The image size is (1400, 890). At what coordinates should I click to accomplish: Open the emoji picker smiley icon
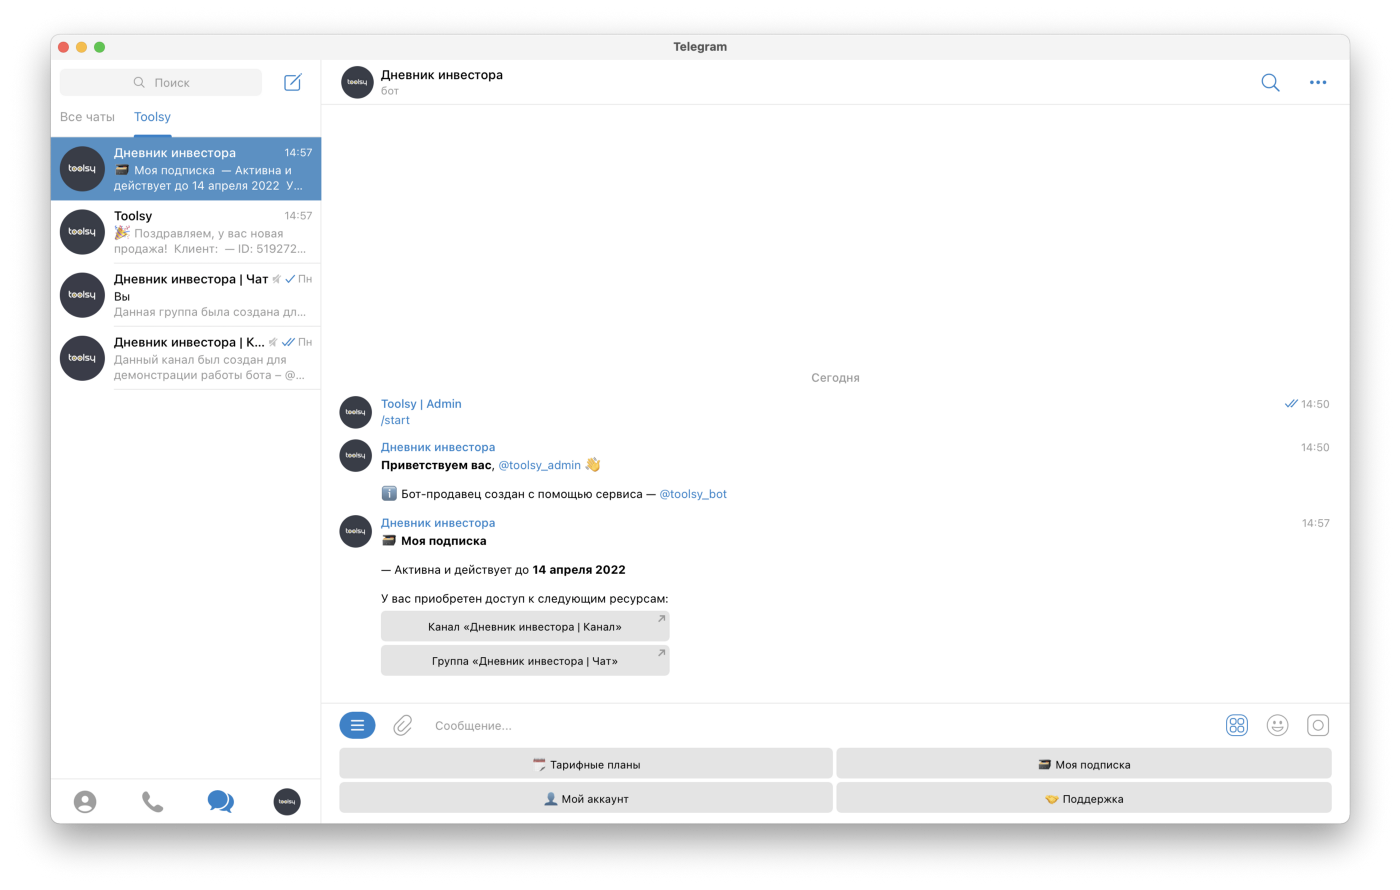coord(1277,725)
